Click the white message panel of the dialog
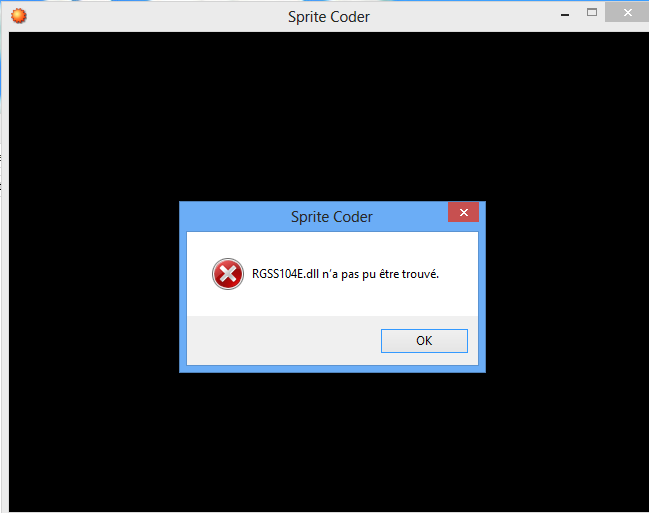 332,274
